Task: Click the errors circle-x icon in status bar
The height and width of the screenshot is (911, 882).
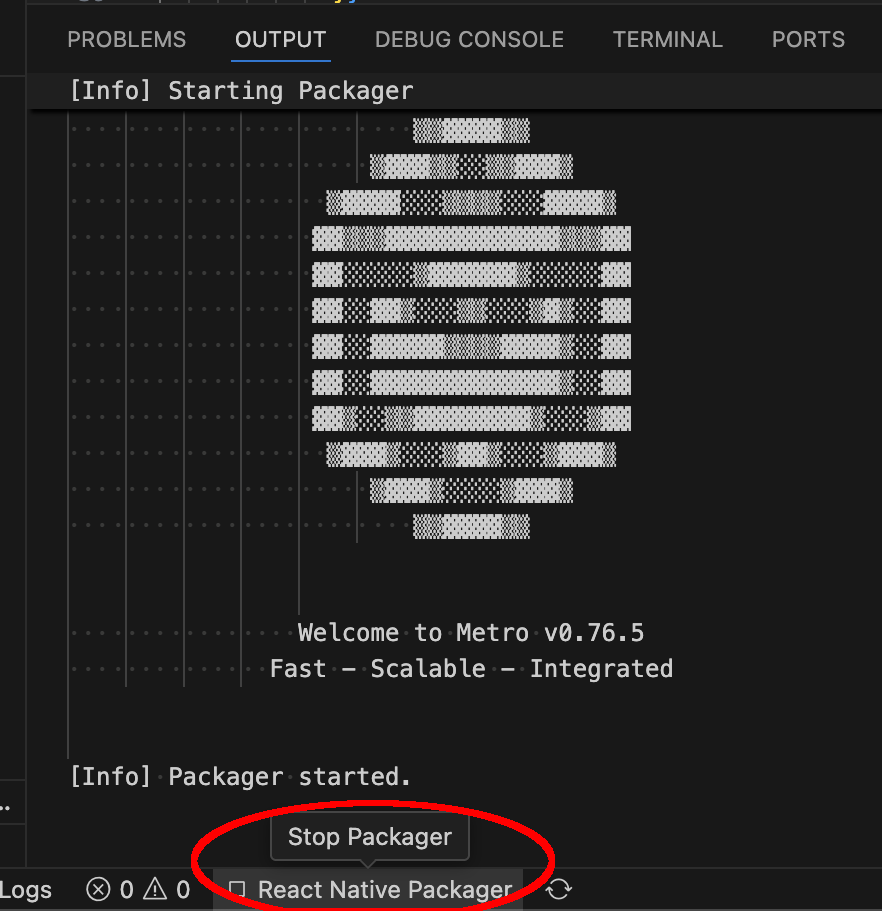Action: [x=97, y=889]
